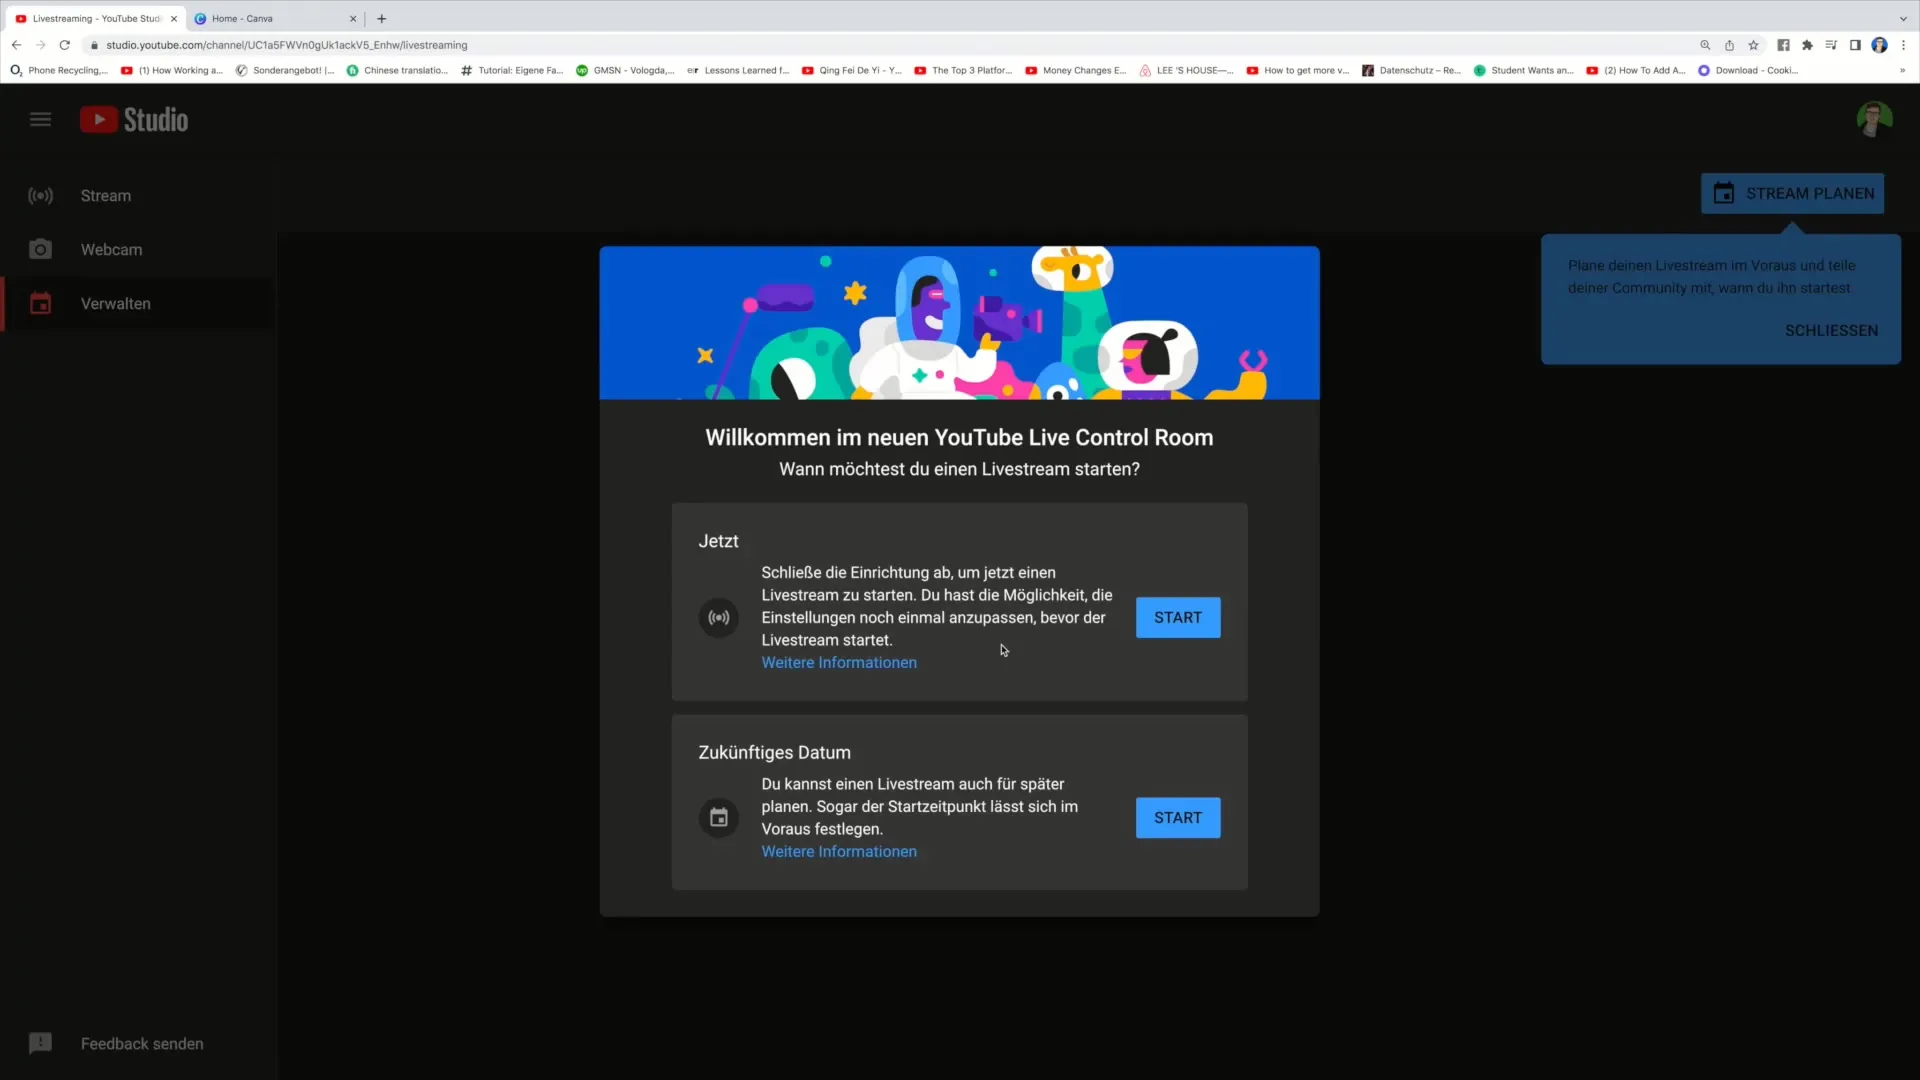
Task: Bookmark page with the star icon
Action: [1753, 45]
